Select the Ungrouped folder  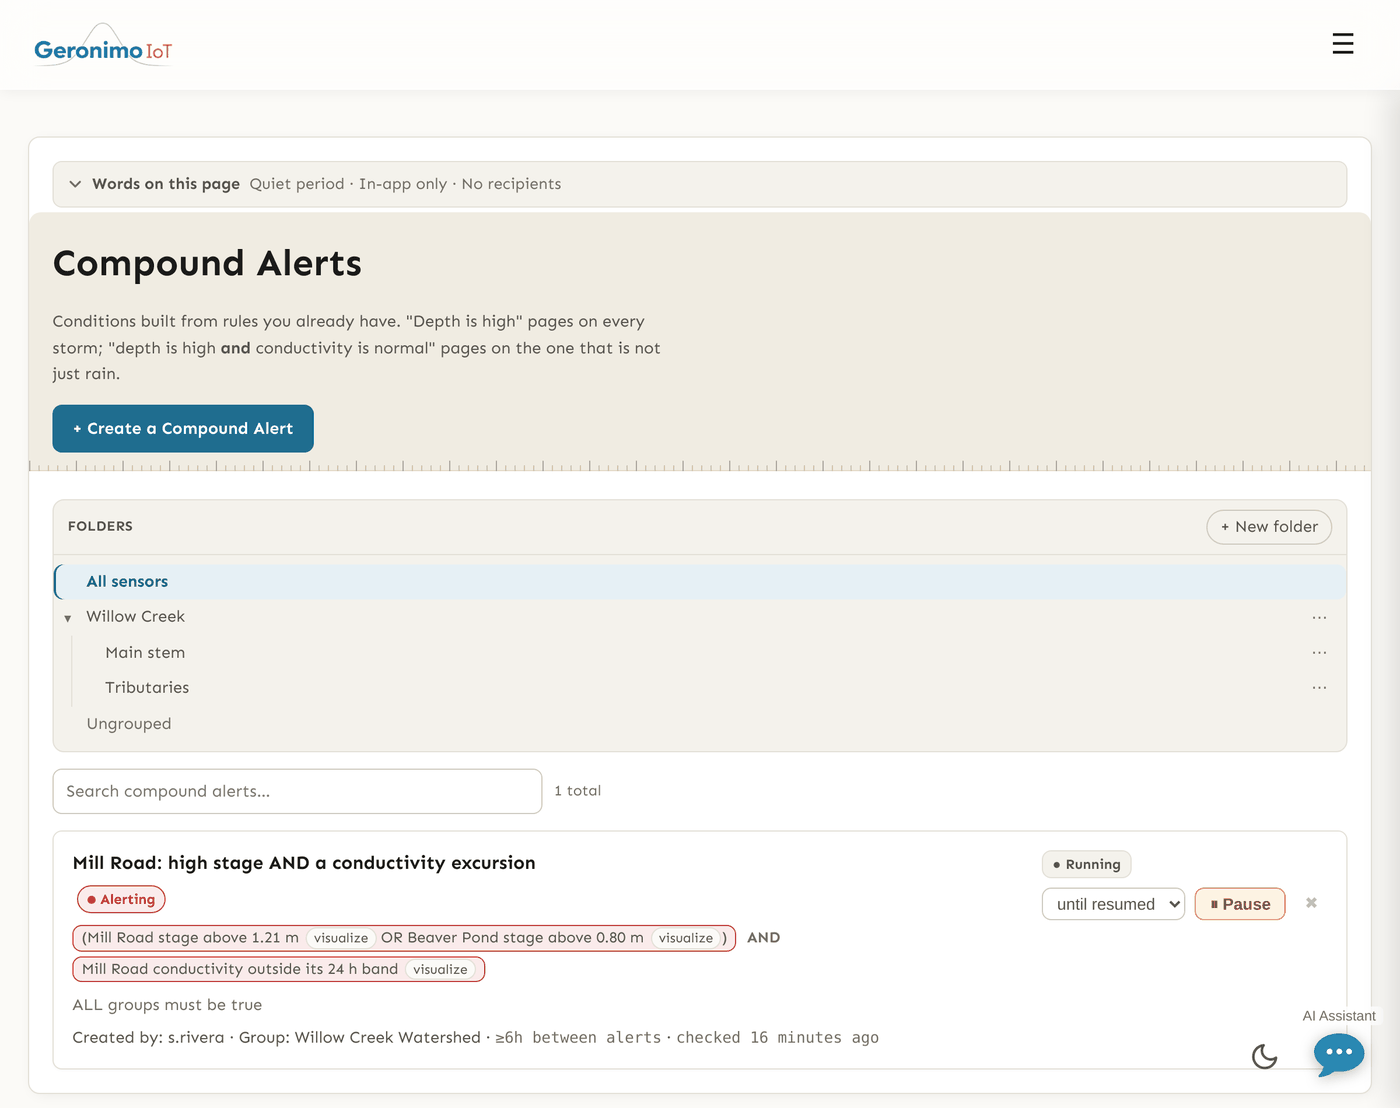click(129, 724)
